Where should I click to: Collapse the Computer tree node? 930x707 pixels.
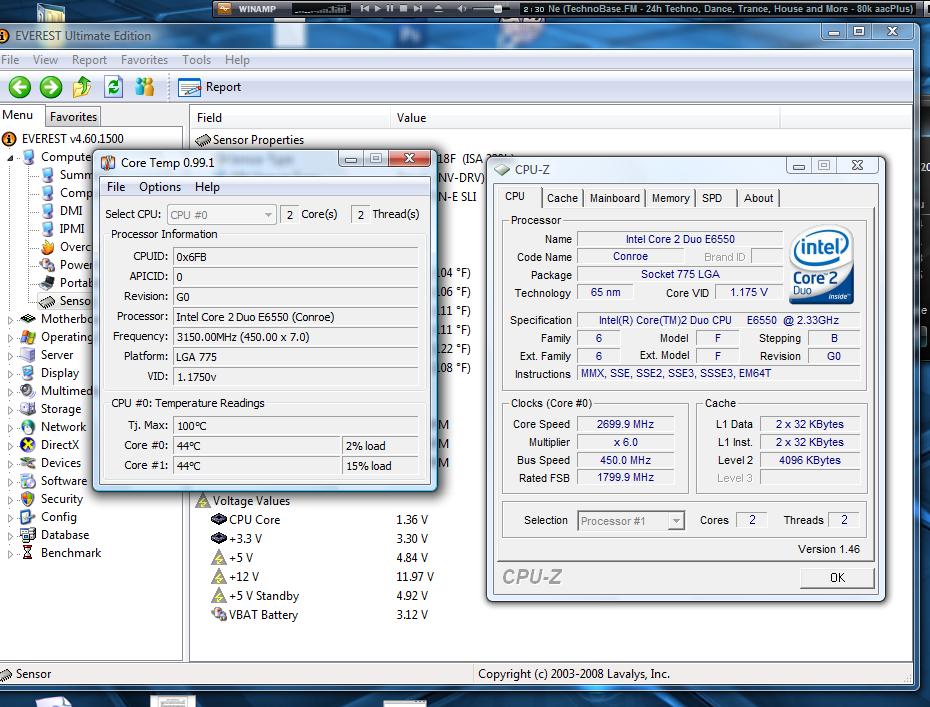[9, 158]
